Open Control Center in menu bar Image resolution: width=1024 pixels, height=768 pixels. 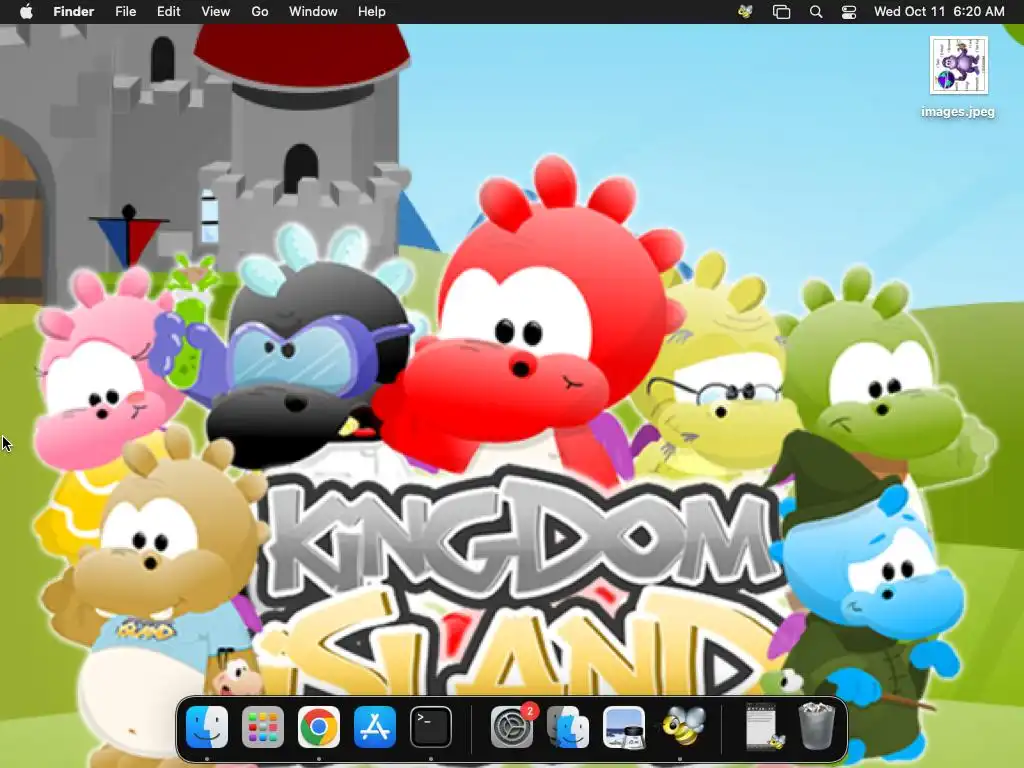tap(849, 12)
